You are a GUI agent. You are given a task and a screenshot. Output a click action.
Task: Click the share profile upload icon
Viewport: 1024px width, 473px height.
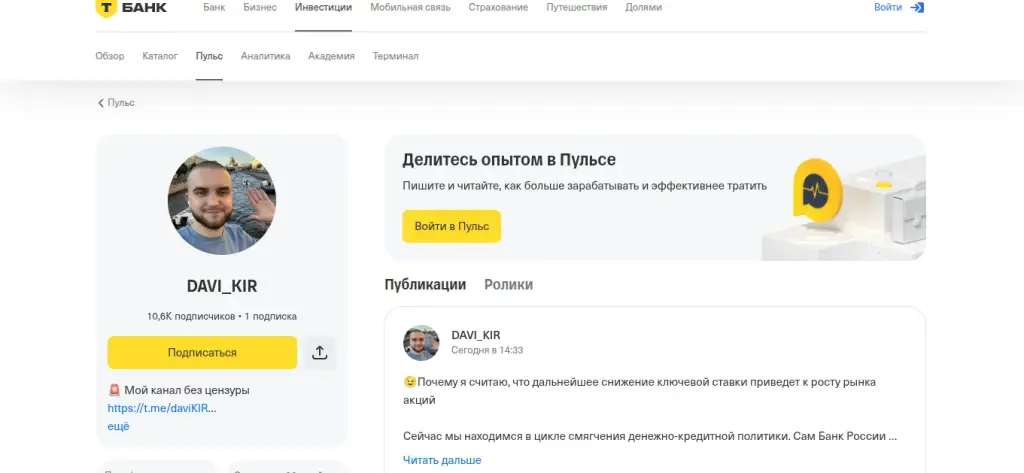[319, 353]
